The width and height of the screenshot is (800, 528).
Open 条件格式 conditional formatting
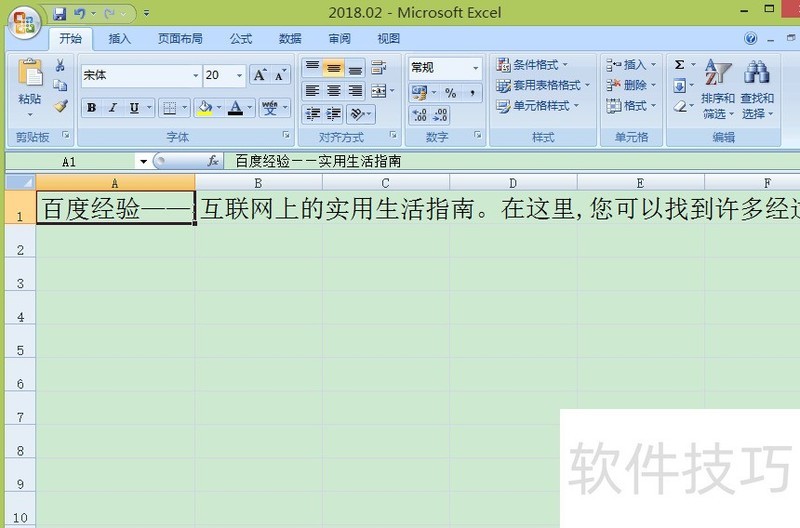532,65
